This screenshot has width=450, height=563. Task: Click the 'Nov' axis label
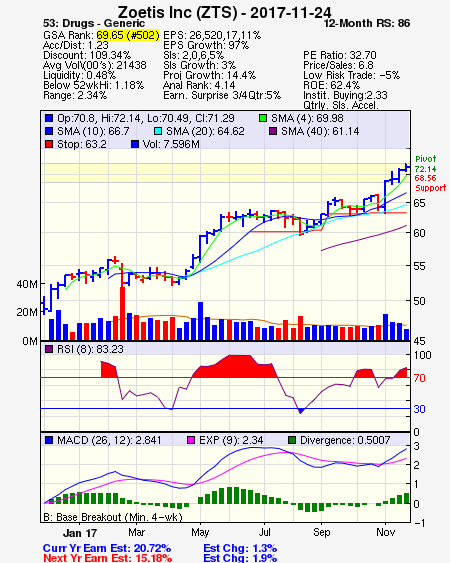coord(385,532)
